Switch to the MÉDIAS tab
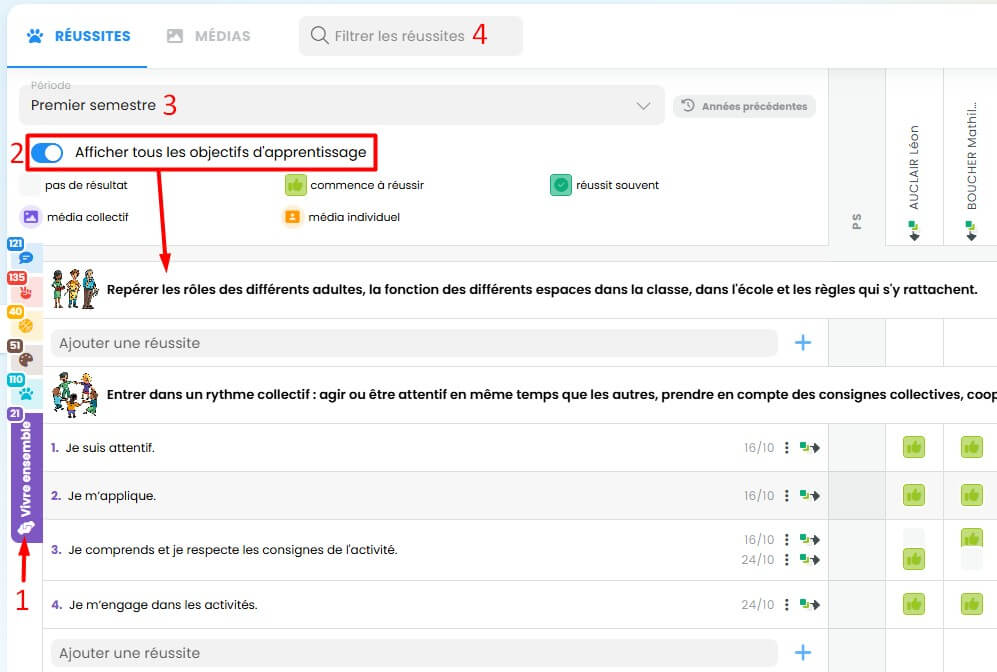Viewport: 997px width, 672px height. click(x=209, y=36)
